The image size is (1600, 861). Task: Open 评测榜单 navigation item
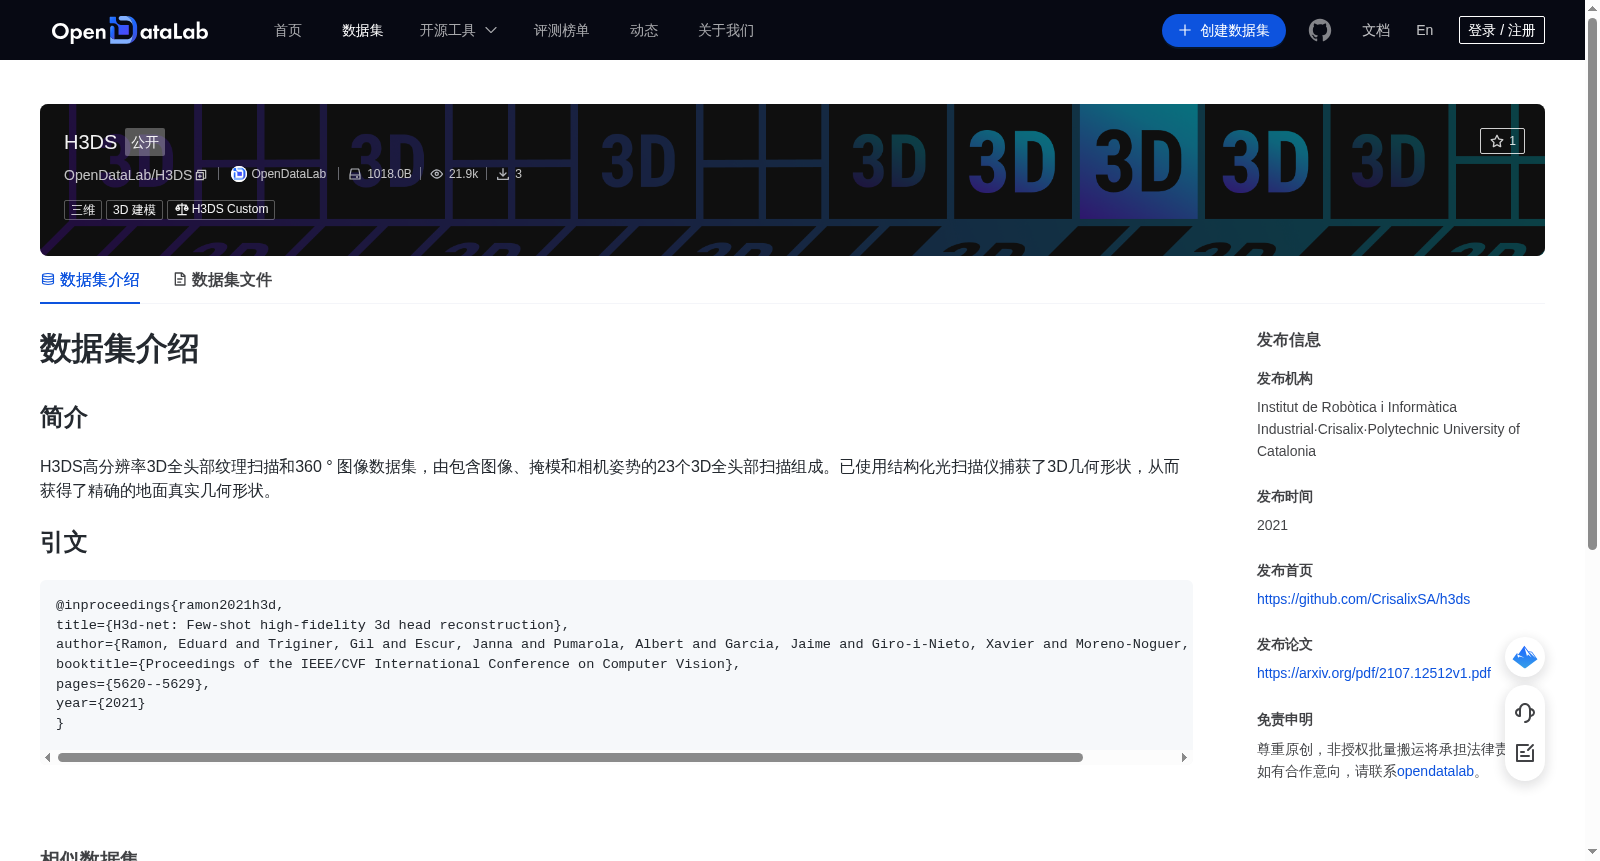click(x=562, y=30)
